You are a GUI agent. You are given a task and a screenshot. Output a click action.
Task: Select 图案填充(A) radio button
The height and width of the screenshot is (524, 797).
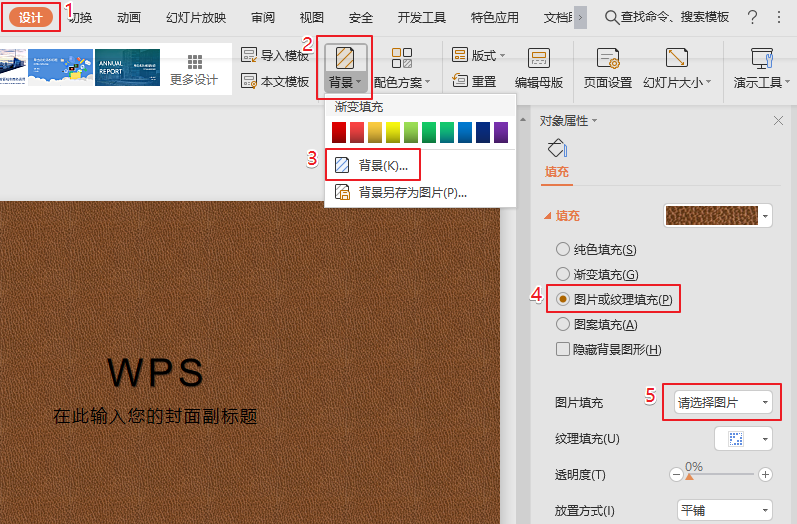coord(563,324)
